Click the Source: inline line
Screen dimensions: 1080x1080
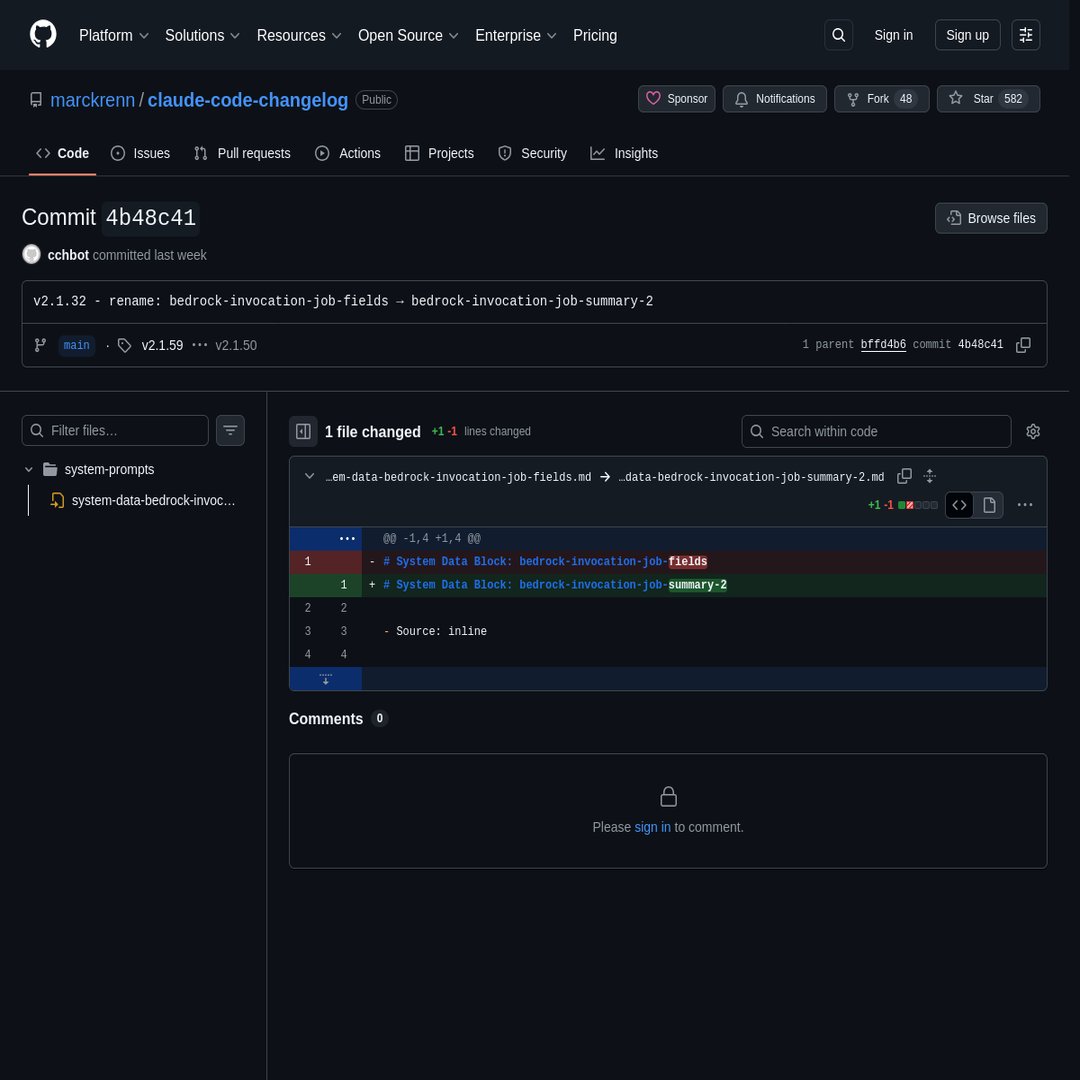(435, 632)
